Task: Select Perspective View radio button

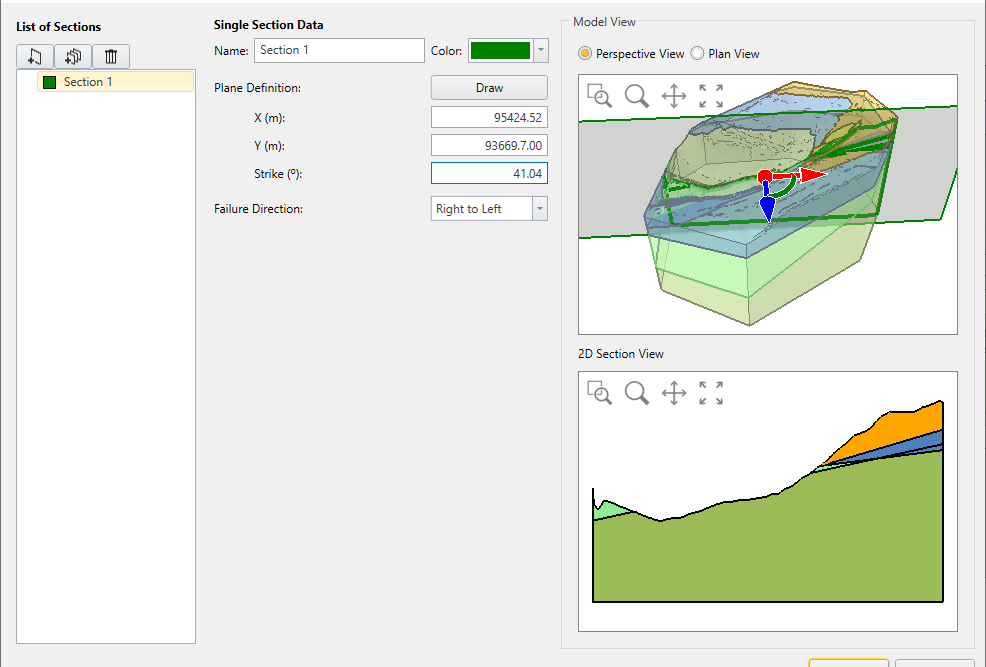Action: 585,53
